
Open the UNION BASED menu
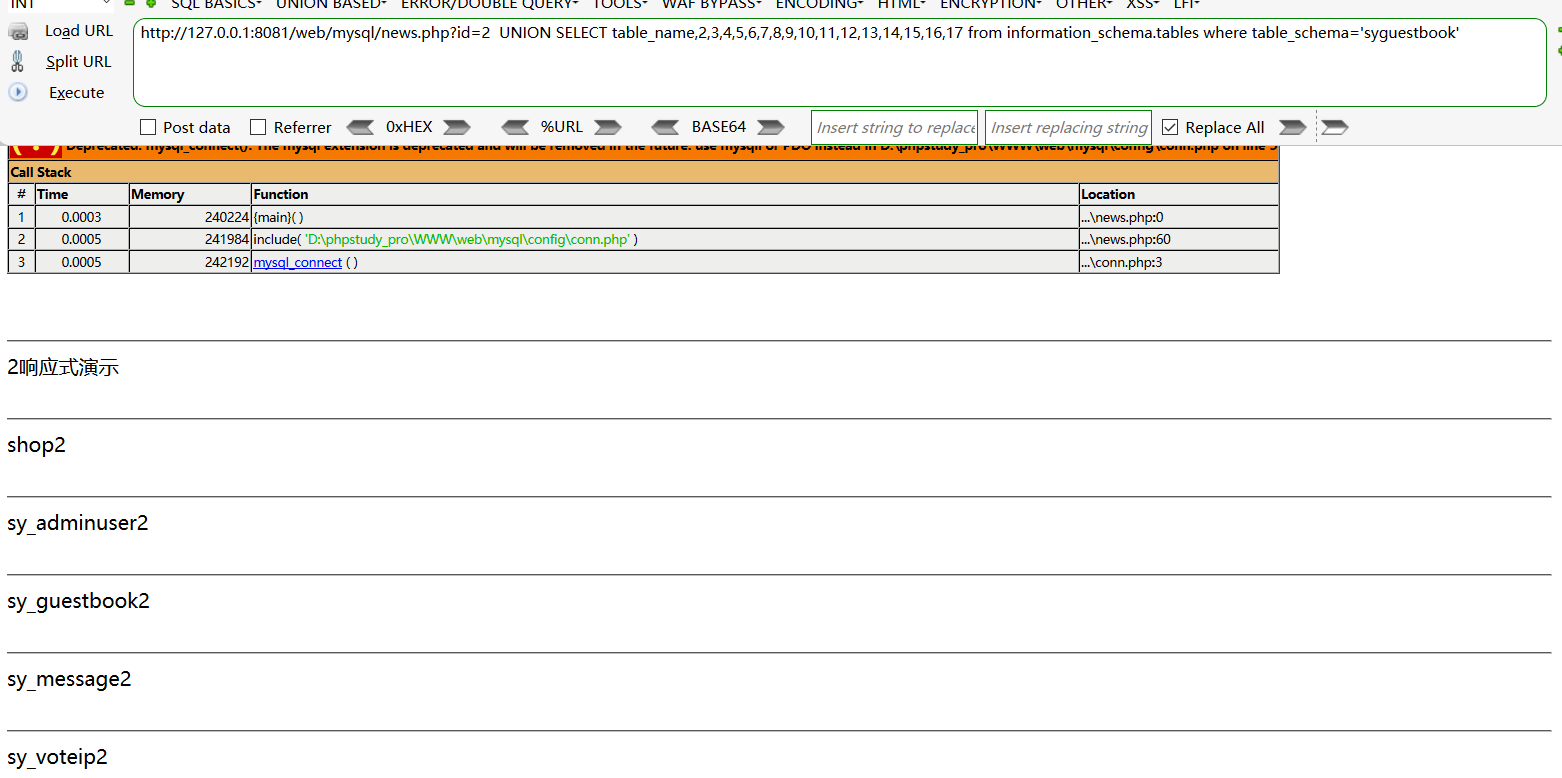[x=330, y=4]
